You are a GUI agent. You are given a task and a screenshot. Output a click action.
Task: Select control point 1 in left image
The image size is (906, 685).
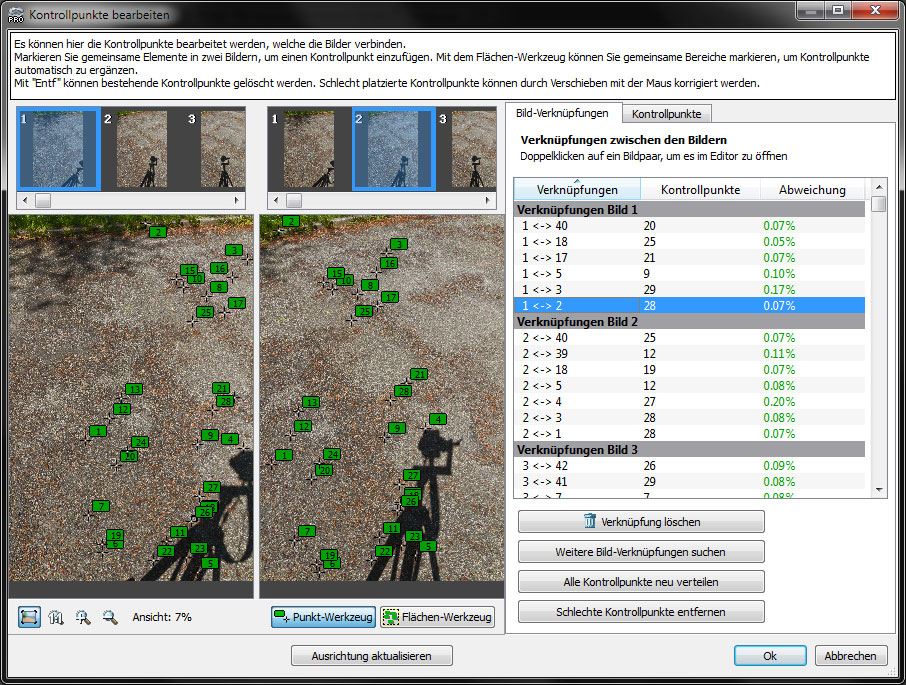(98, 431)
